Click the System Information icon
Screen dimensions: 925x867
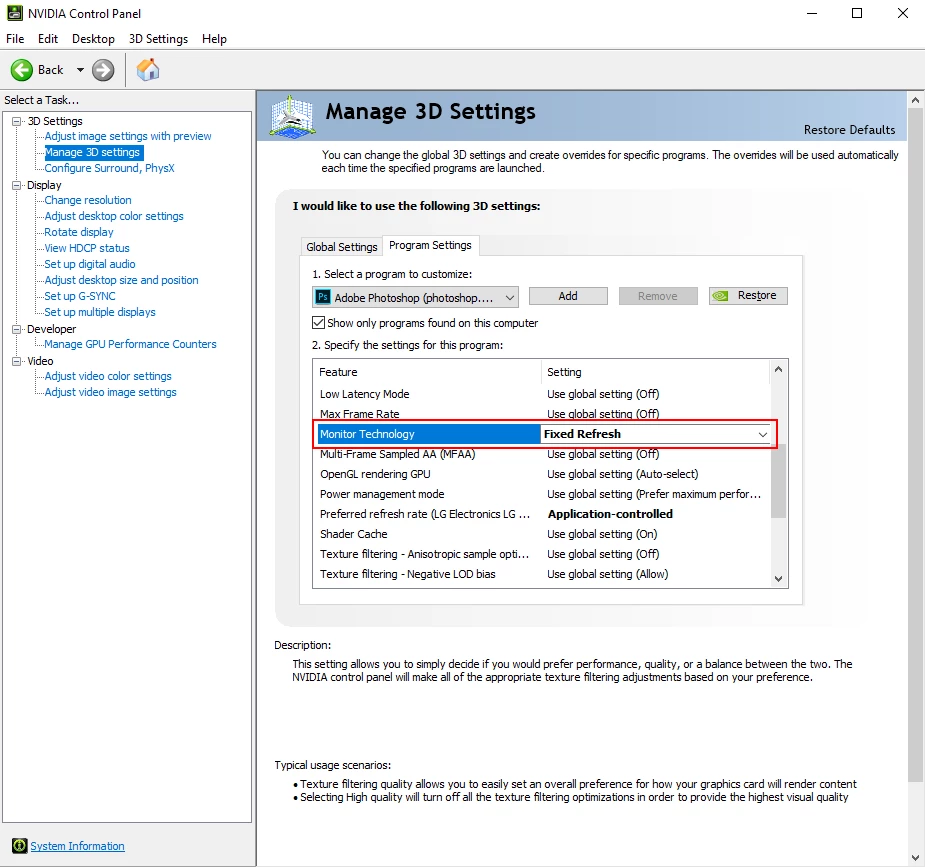pyautogui.click(x=19, y=846)
